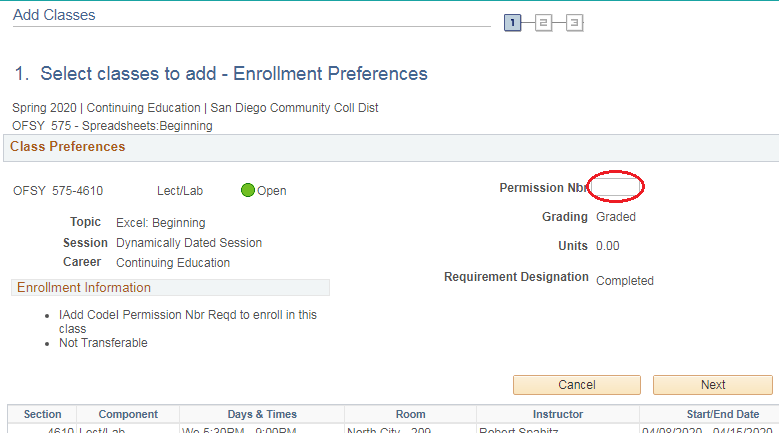The width and height of the screenshot is (779, 433).
Task: Click the Excel: Beginning topic text
Action: point(161,223)
